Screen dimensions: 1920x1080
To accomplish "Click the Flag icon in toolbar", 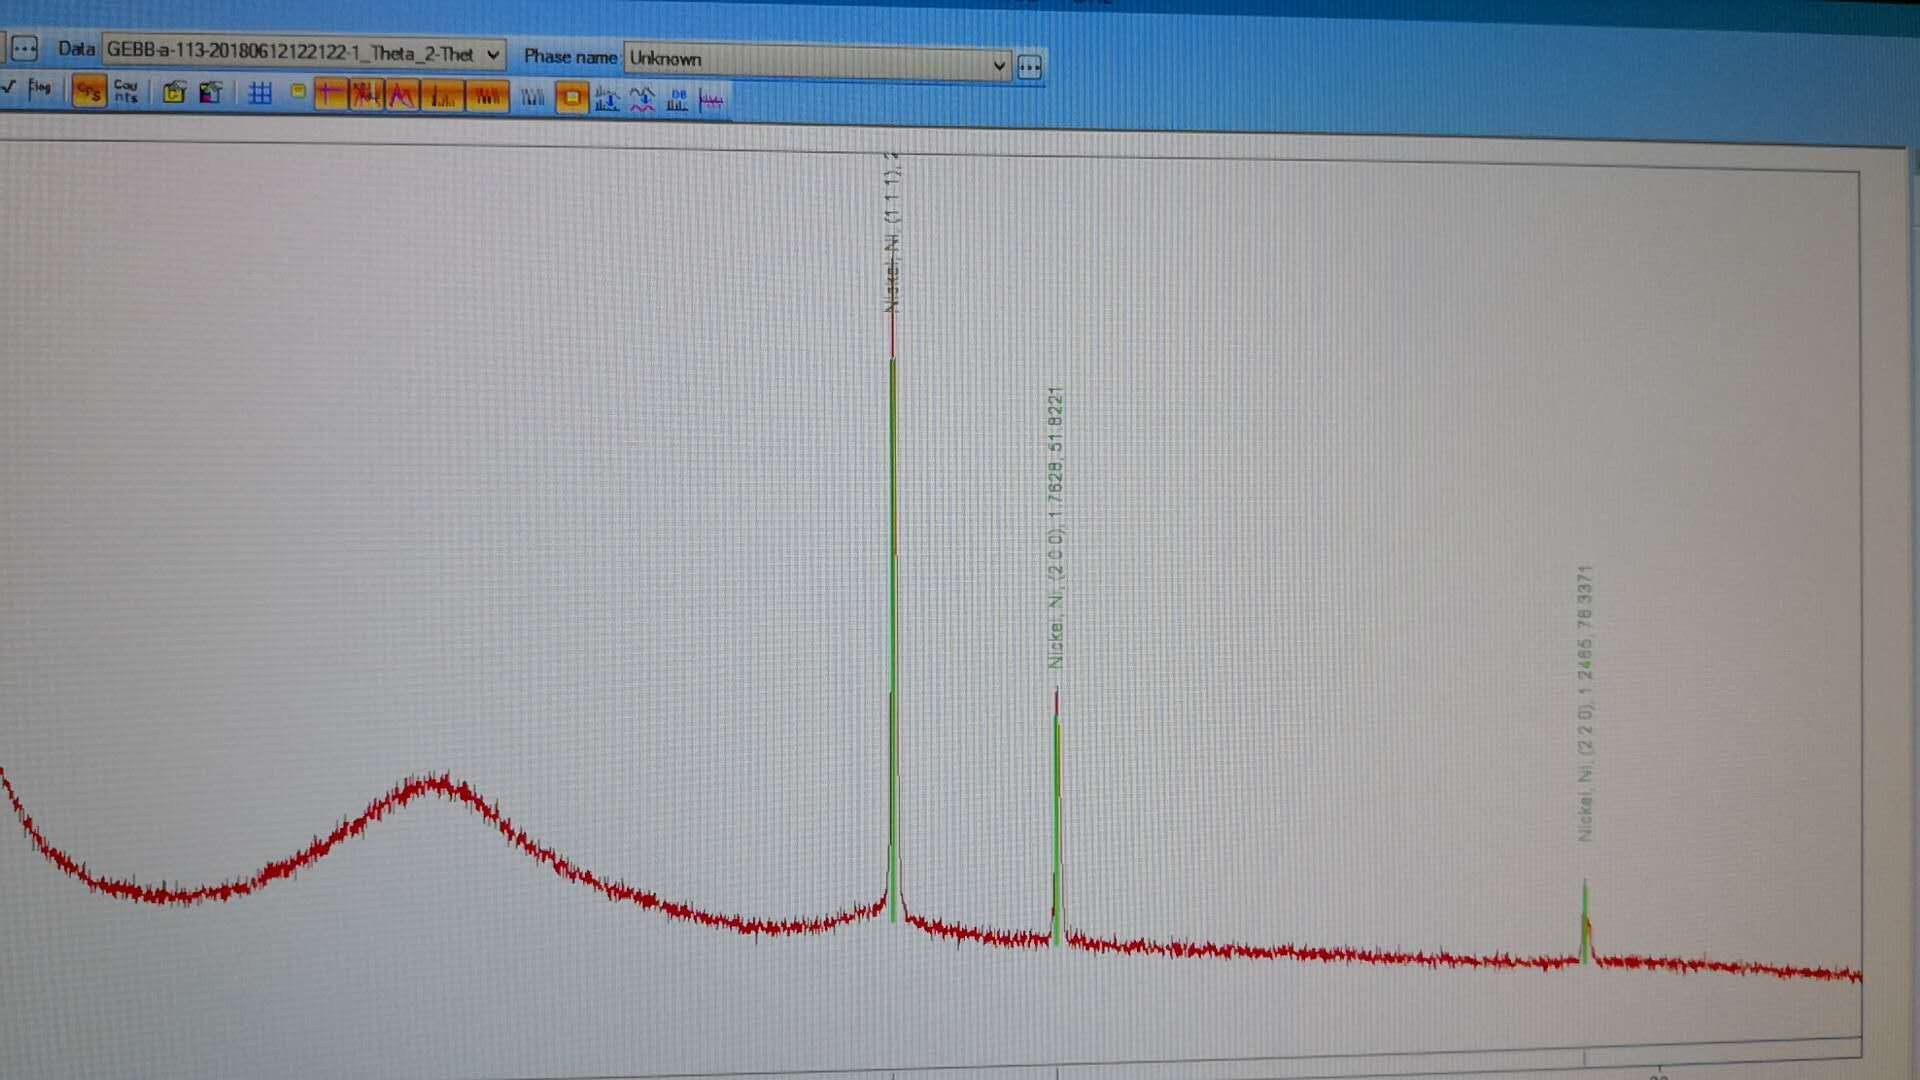I will (40, 88).
